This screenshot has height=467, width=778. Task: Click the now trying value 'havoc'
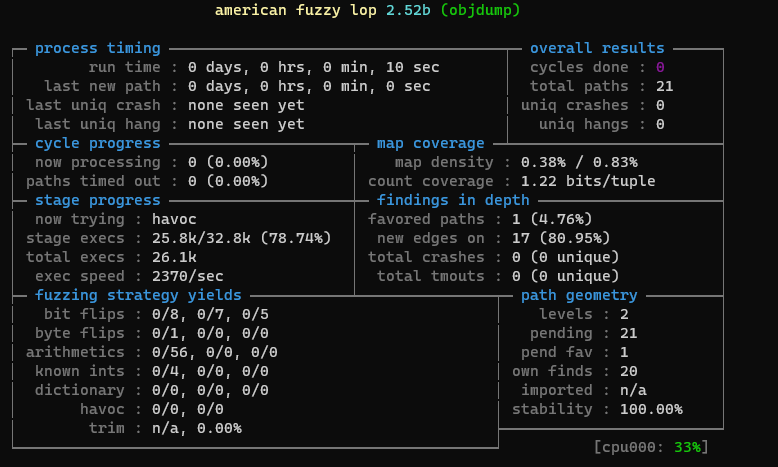click(174, 219)
